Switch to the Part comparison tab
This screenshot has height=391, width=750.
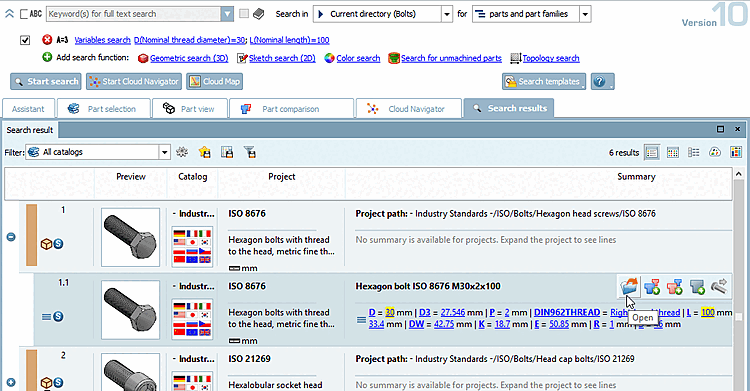pos(291,109)
